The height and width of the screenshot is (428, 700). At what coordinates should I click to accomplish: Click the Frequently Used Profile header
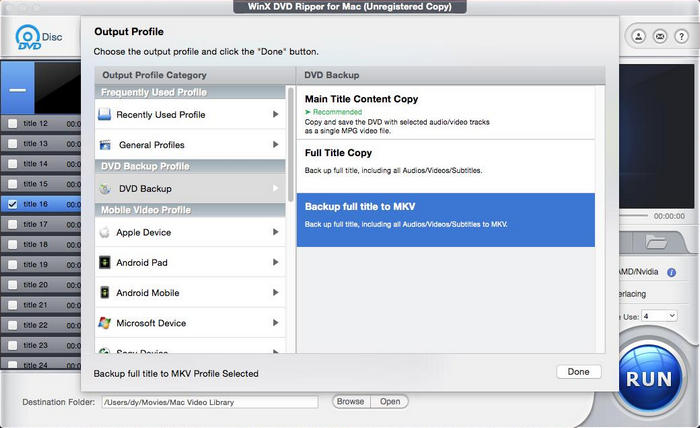pyautogui.click(x=190, y=92)
